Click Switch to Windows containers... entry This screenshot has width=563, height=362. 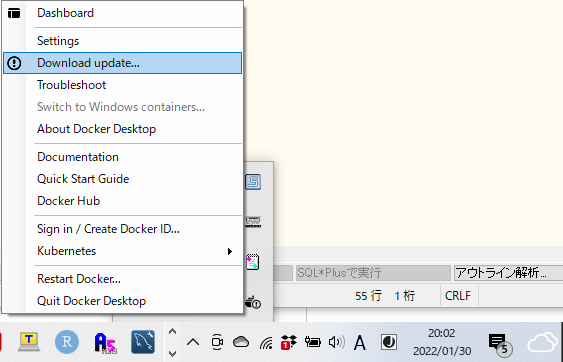click(122, 107)
